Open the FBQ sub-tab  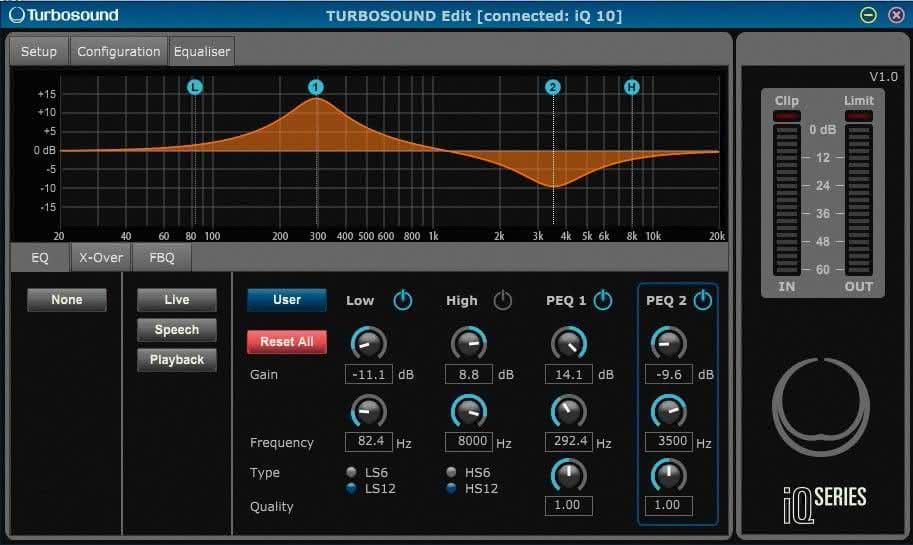(x=162, y=257)
